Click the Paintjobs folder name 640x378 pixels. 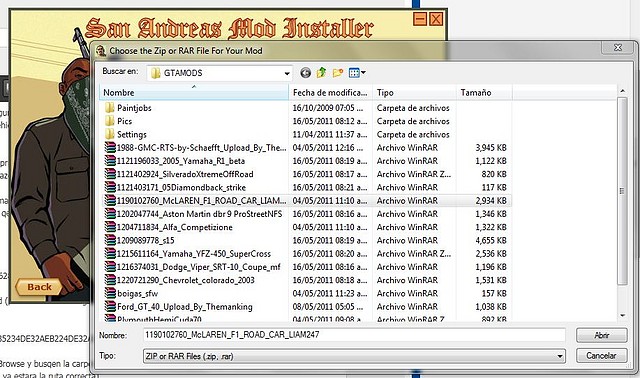coord(134,108)
